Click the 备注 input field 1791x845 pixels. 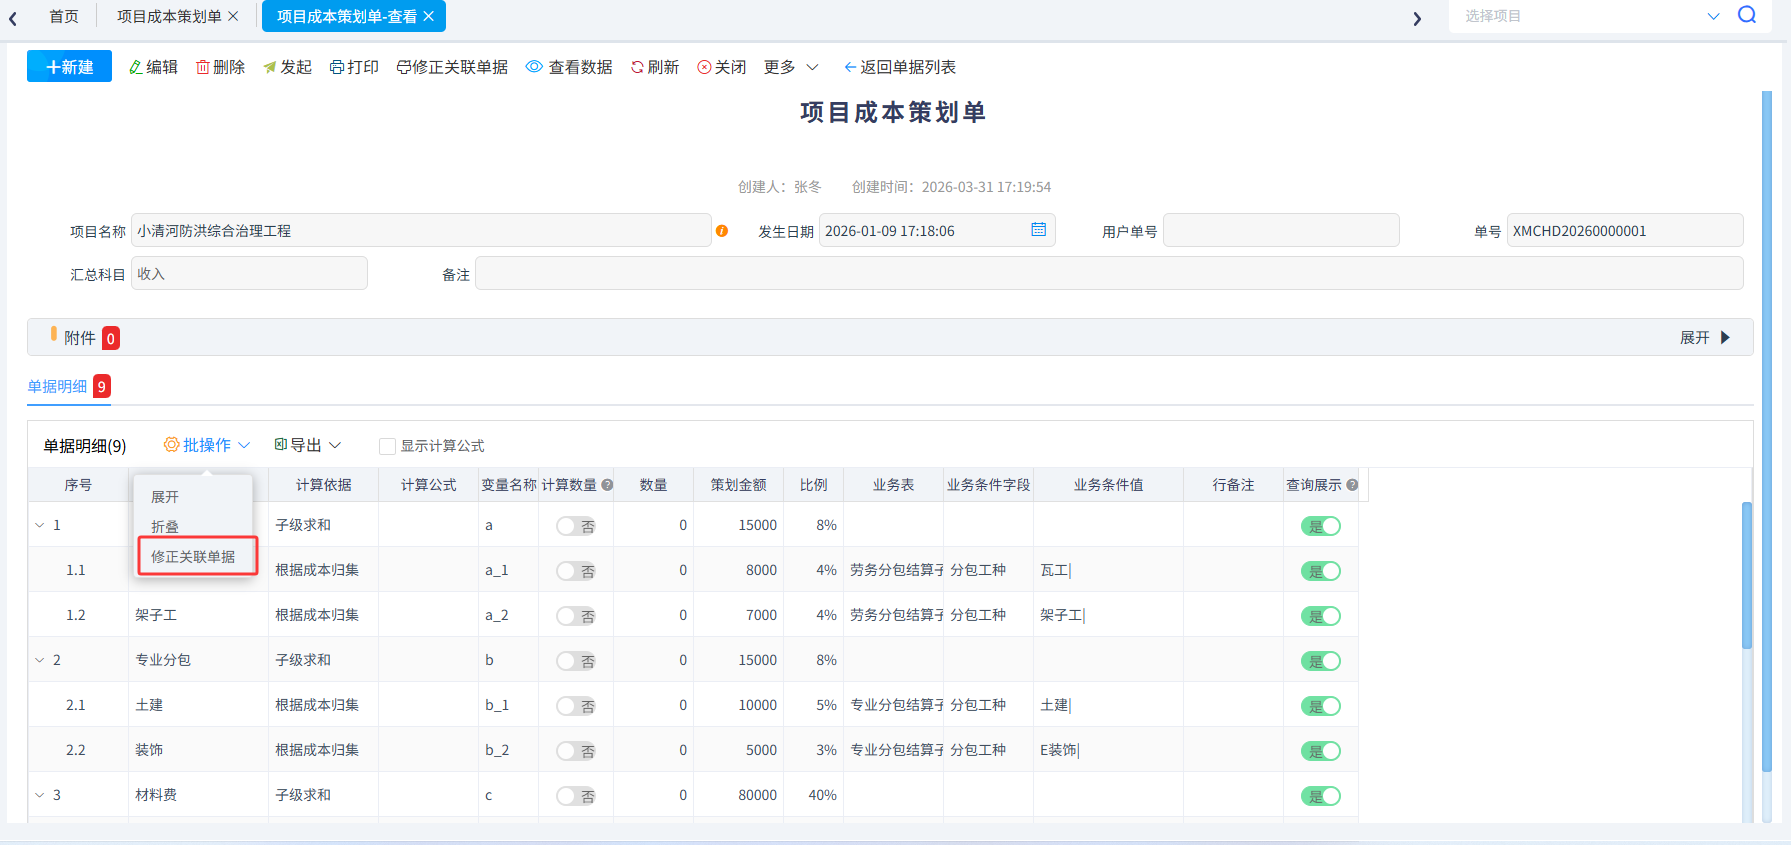1109,273
